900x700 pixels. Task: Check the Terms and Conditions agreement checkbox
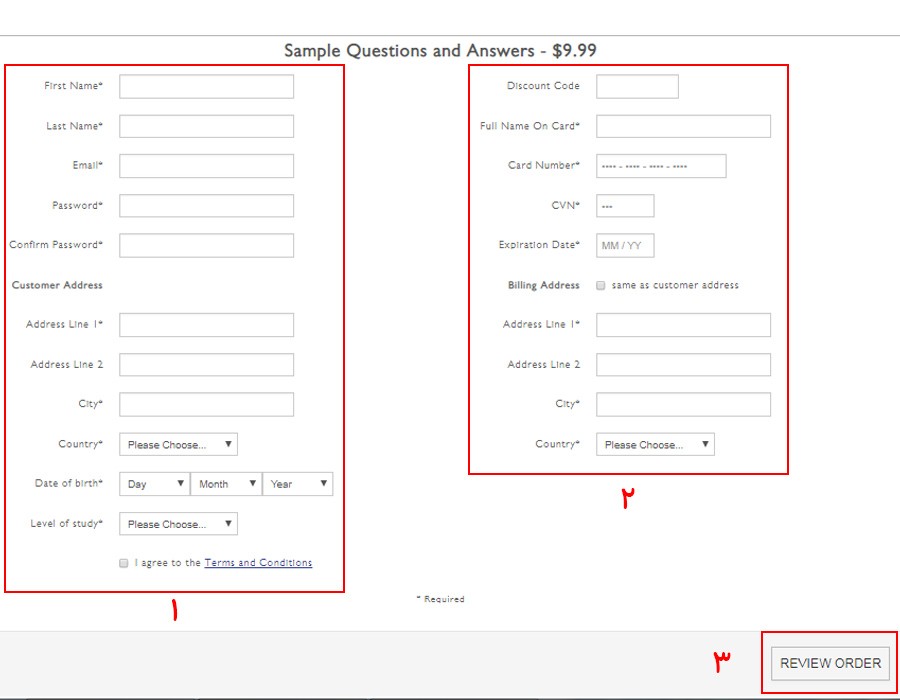pyautogui.click(x=124, y=563)
